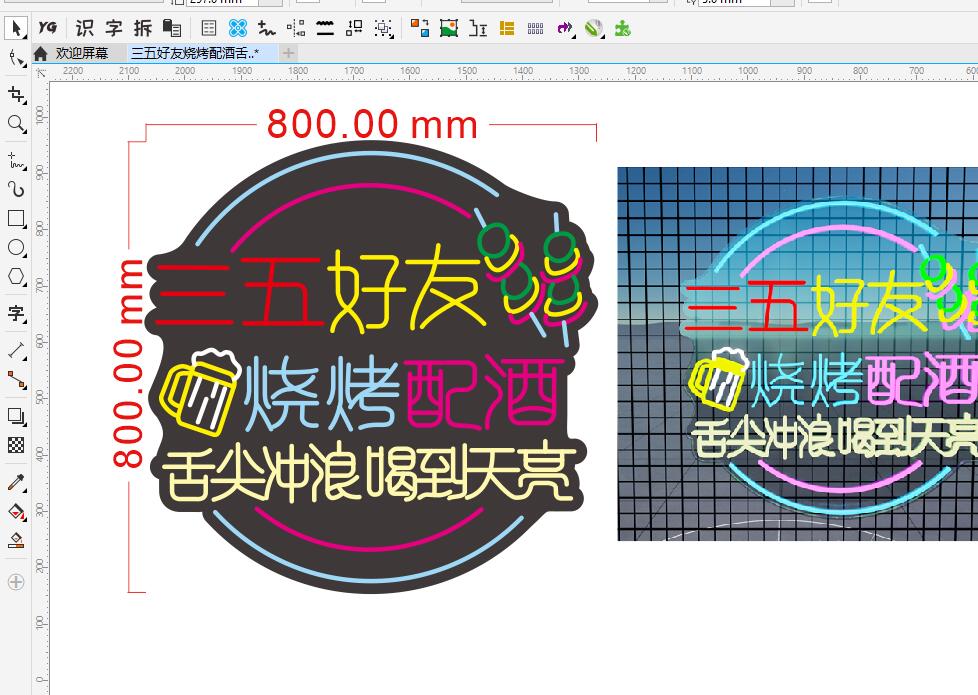
Task: Activate the Crop tool
Action: (x=16, y=94)
